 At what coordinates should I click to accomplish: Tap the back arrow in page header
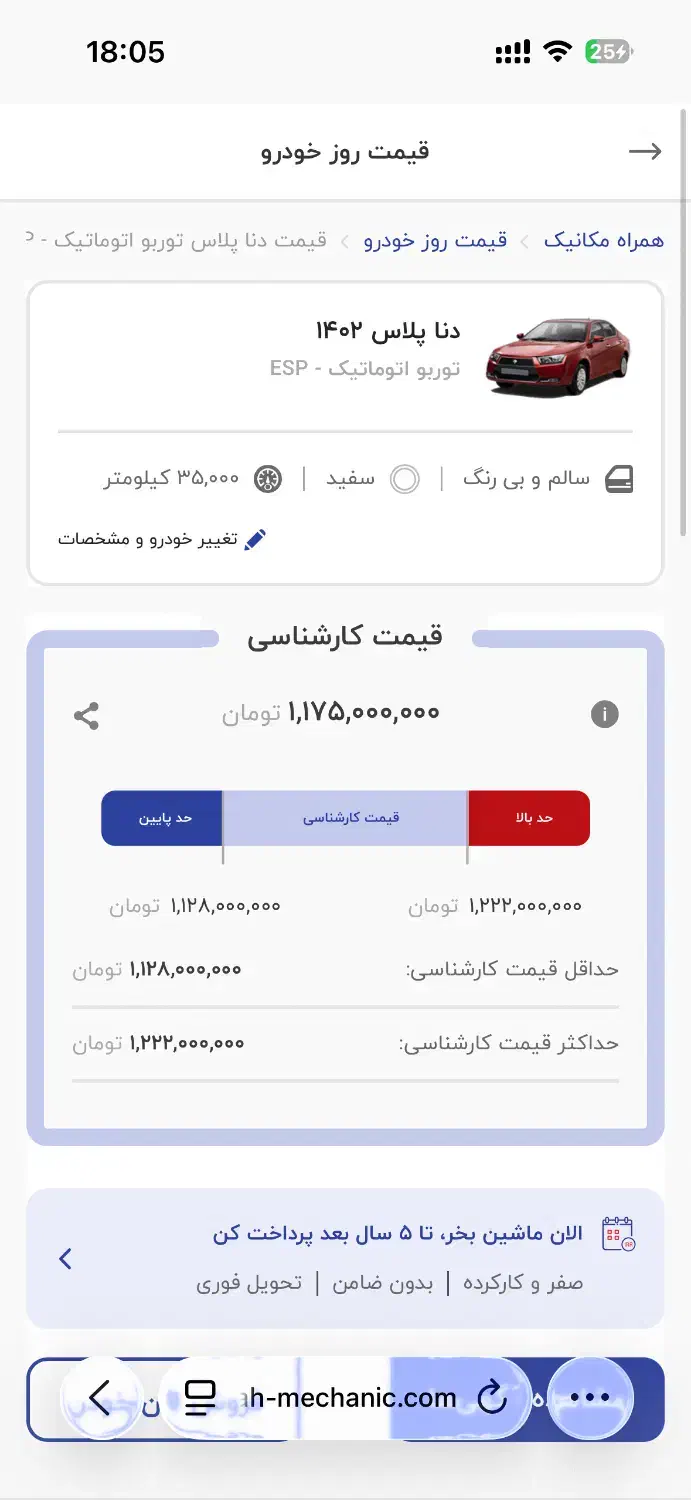click(x=645, y=151)
